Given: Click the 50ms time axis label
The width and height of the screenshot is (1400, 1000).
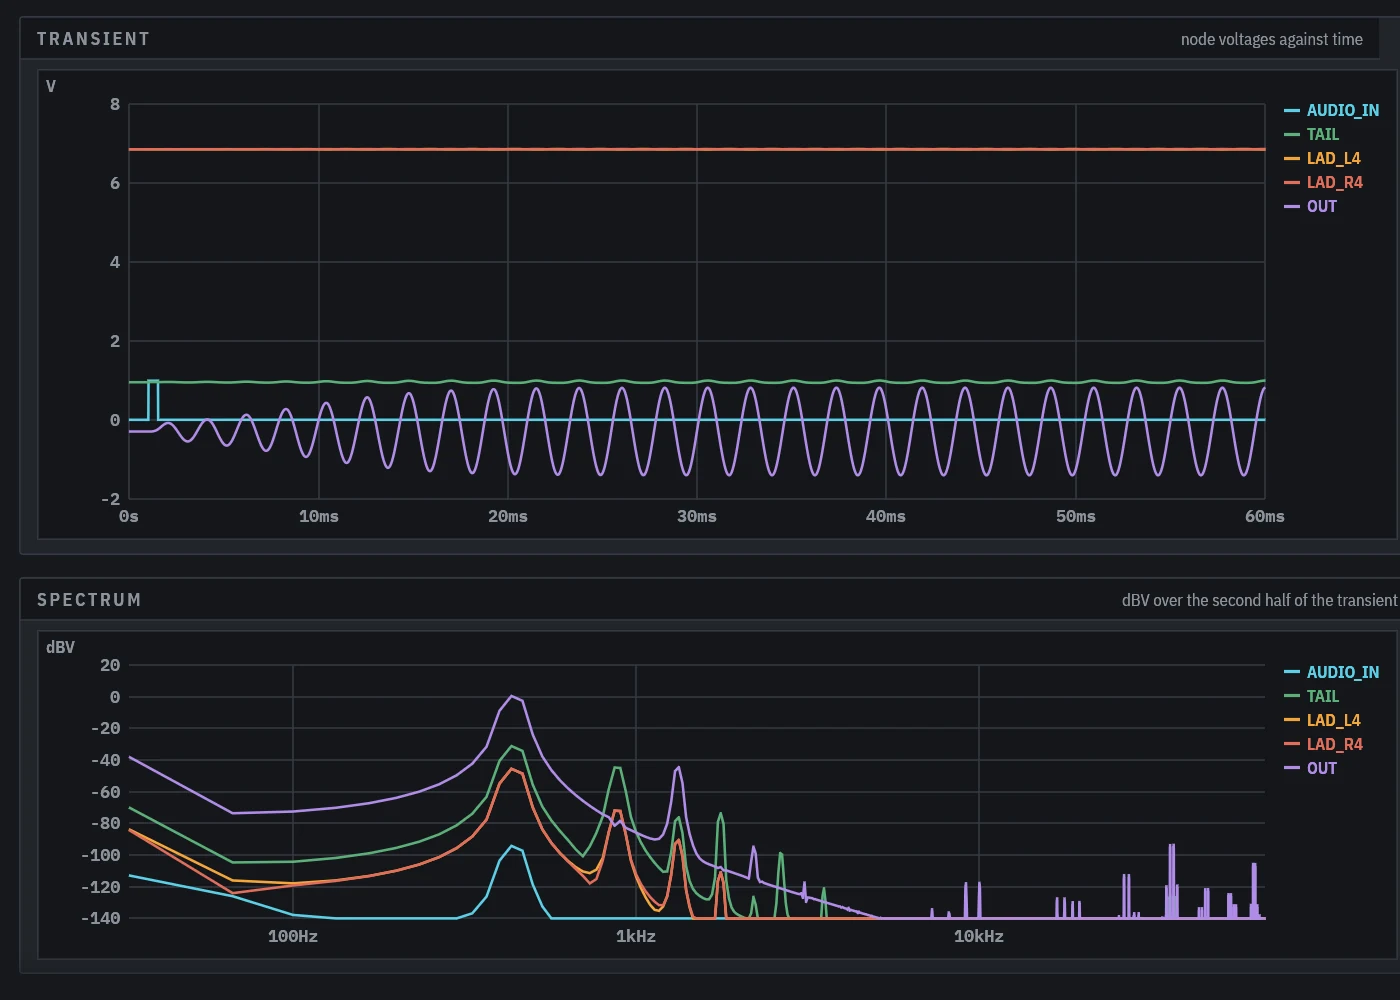Looking at the screenshot, I should pyautogui.click(x=1076, y=517).
